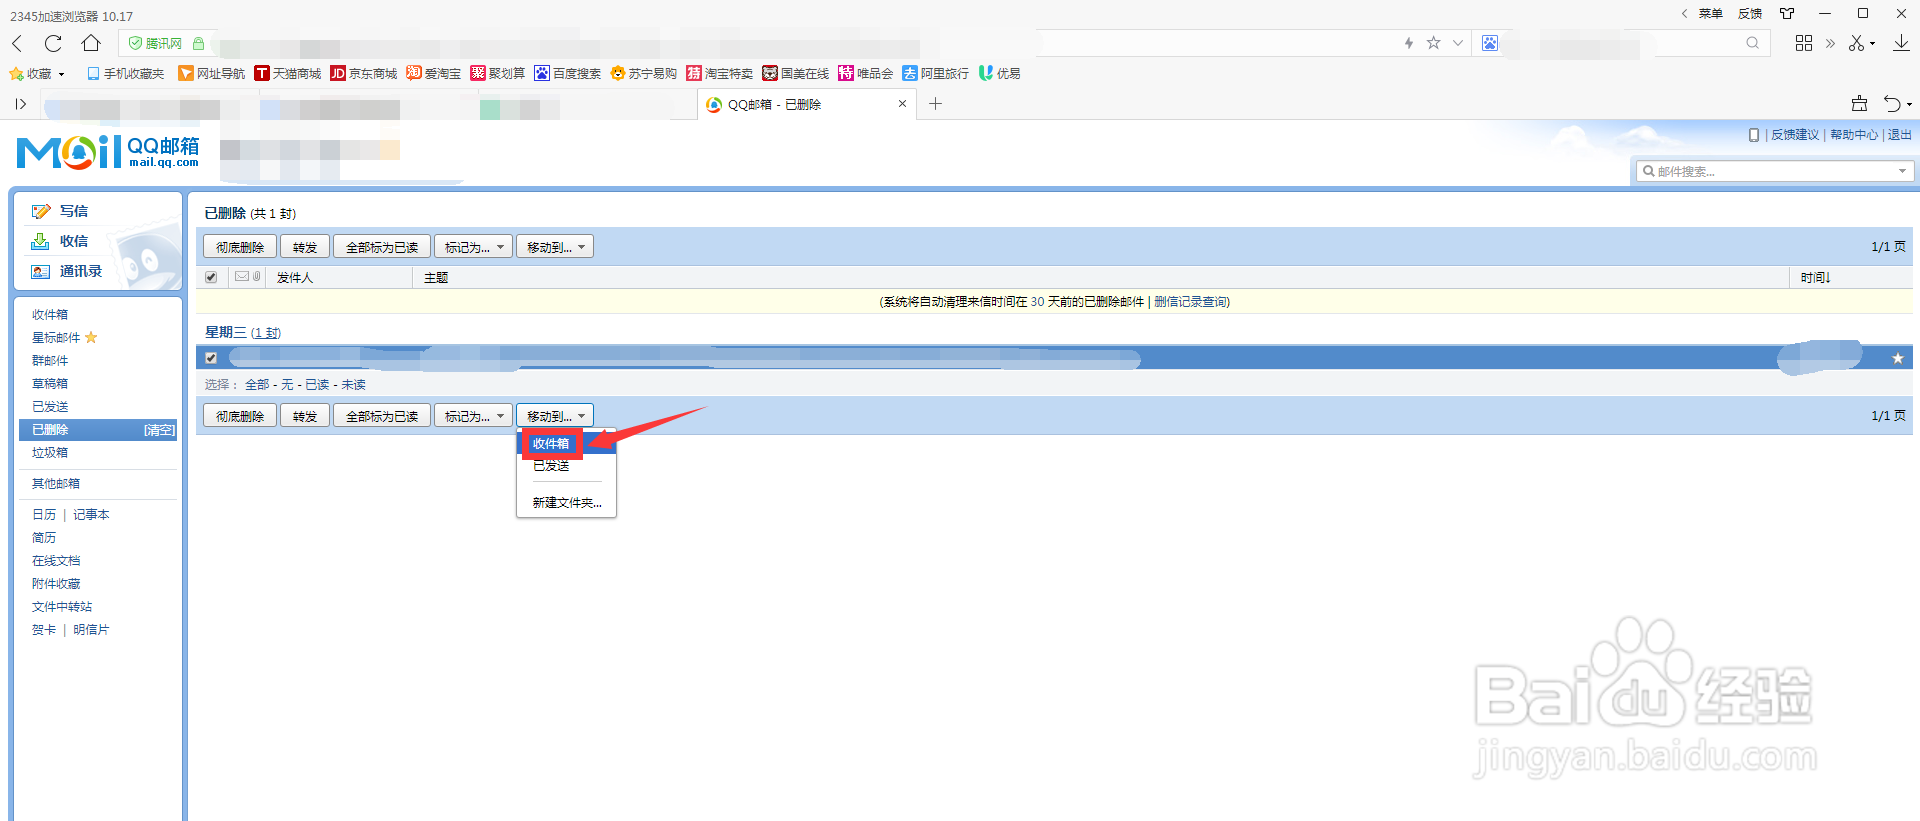Click top 转发 button
The height and width of the screenshot is (821, 1920).
click(x=305, y=247)
